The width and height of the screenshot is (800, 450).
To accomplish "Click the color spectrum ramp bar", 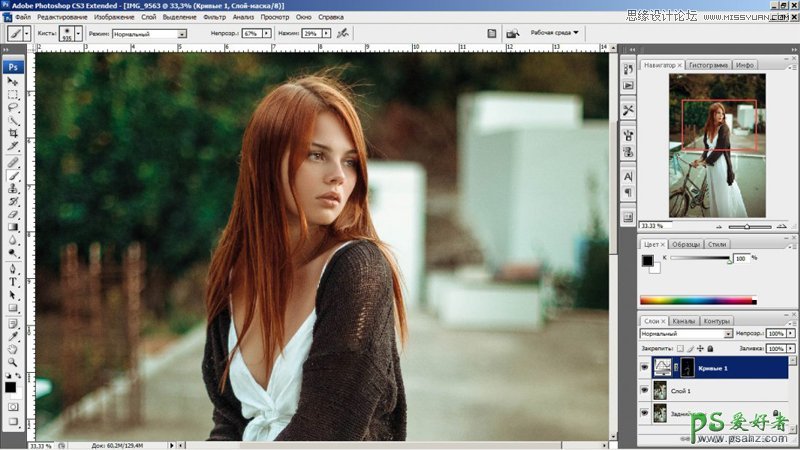I will [x=697, y=300].
